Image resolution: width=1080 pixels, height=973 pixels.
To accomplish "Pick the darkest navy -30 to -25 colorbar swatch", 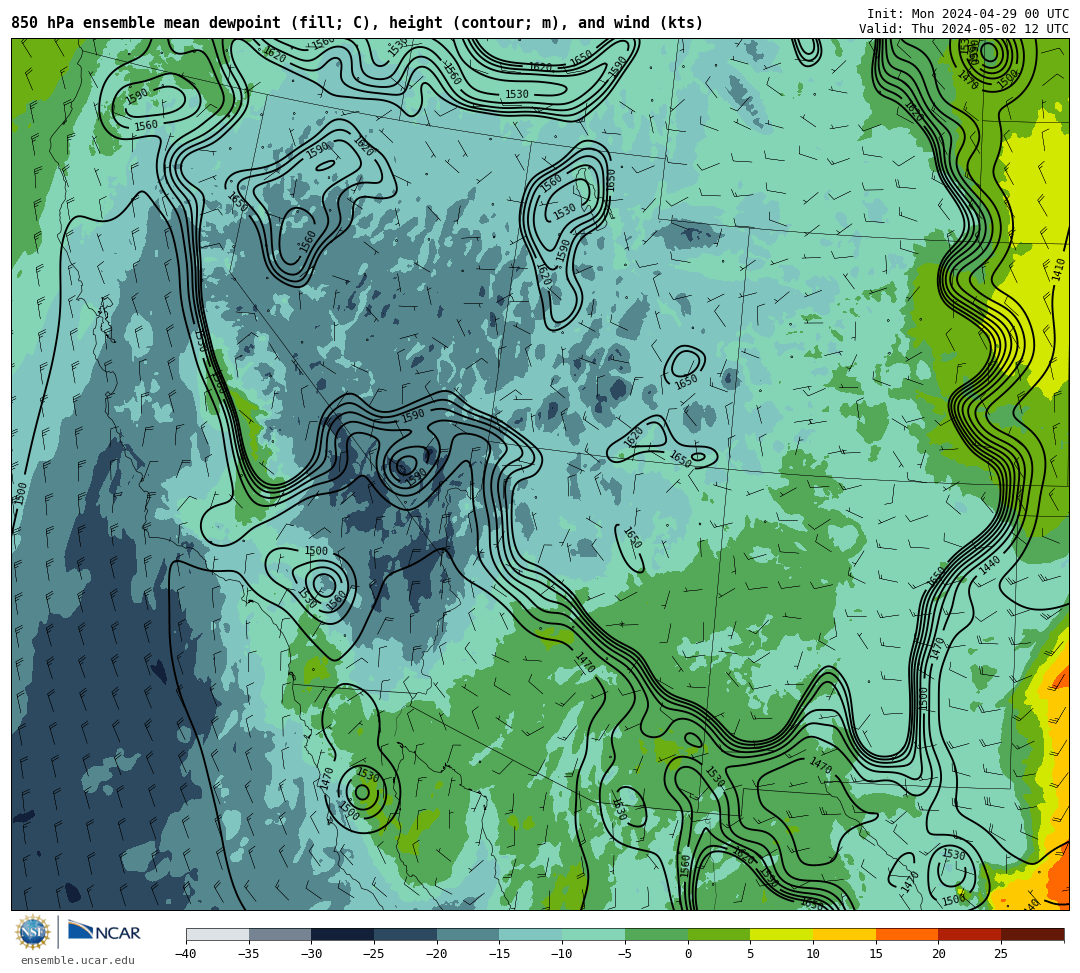I will coord(343,934).
